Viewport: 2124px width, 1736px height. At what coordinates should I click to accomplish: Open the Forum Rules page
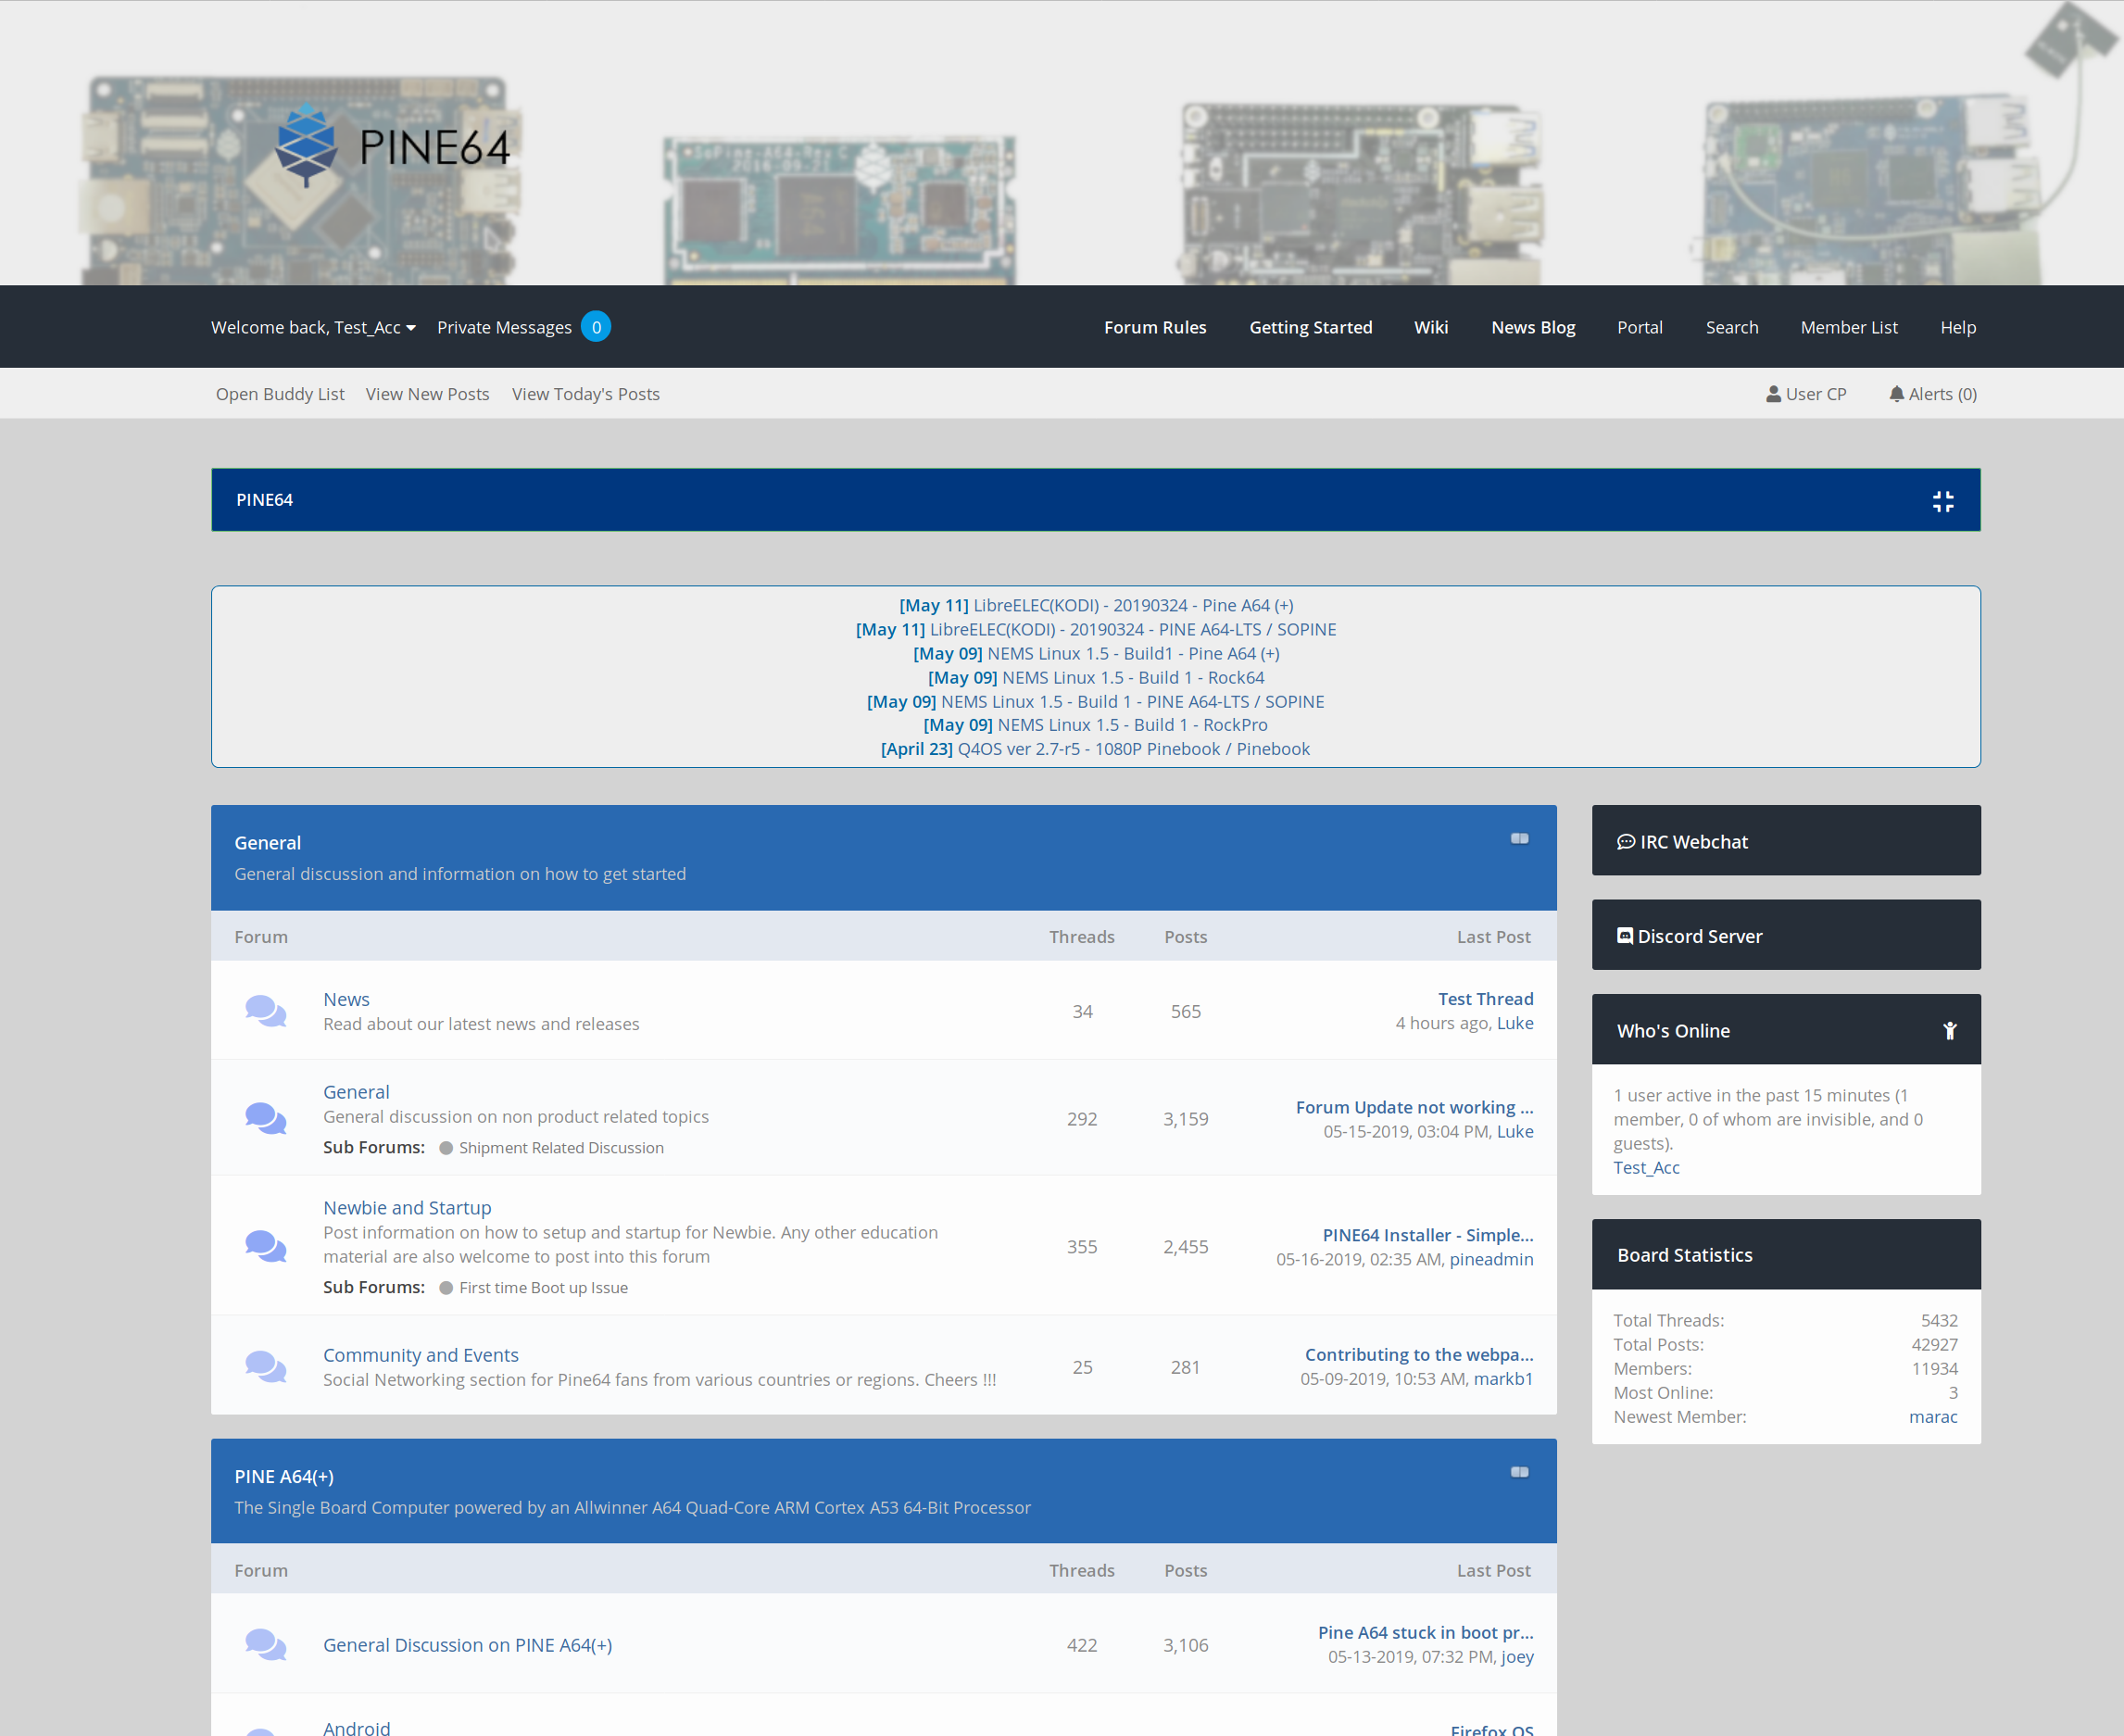click(x=1155, y=327)
